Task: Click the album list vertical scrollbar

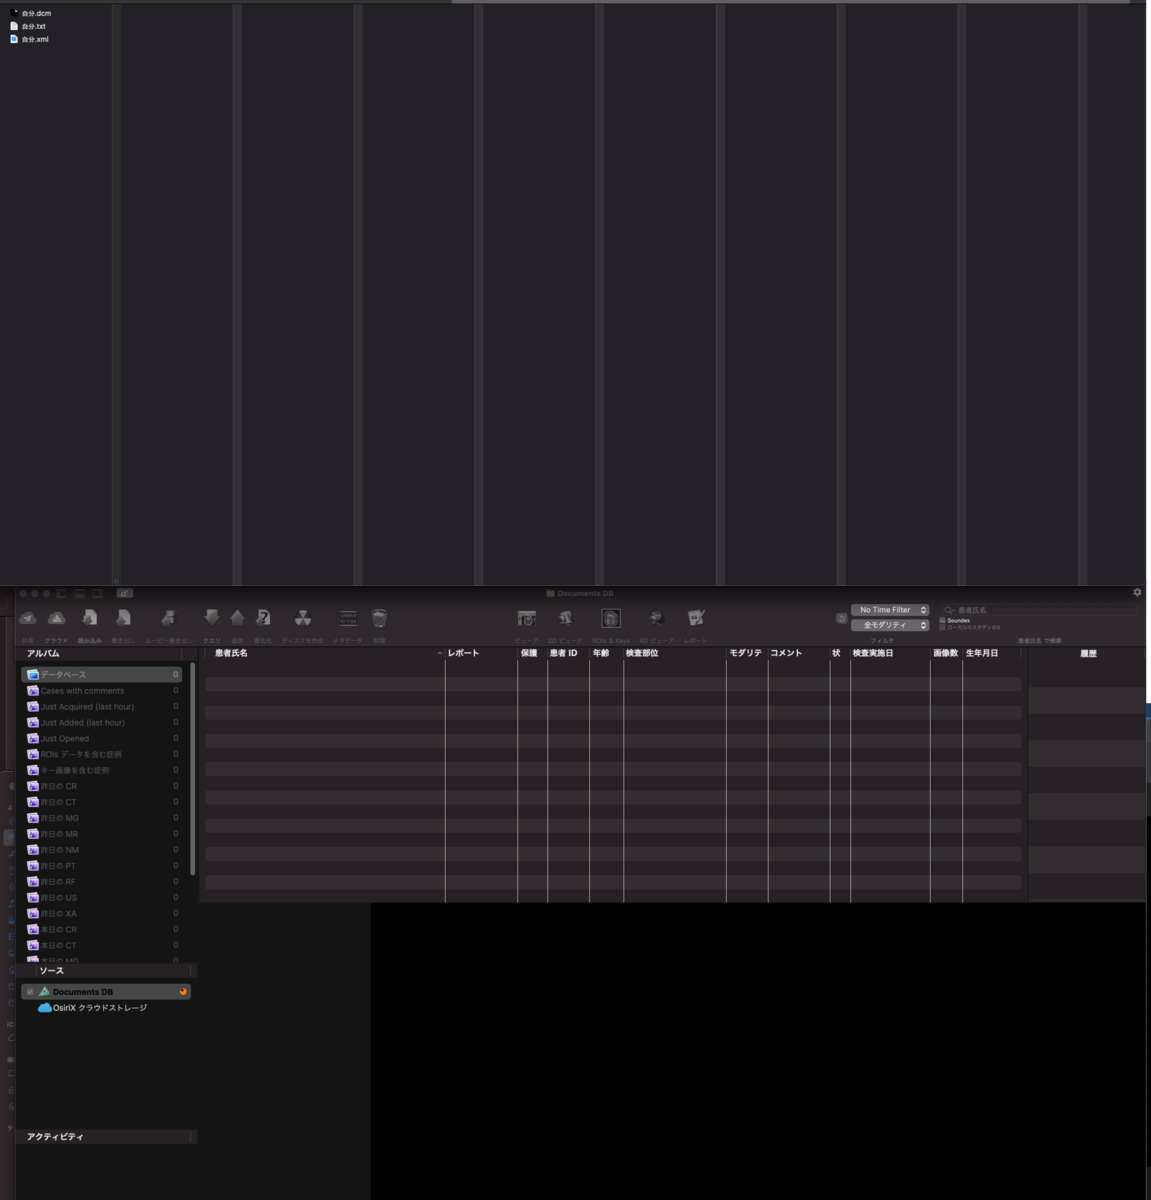Action: [192, 768]
